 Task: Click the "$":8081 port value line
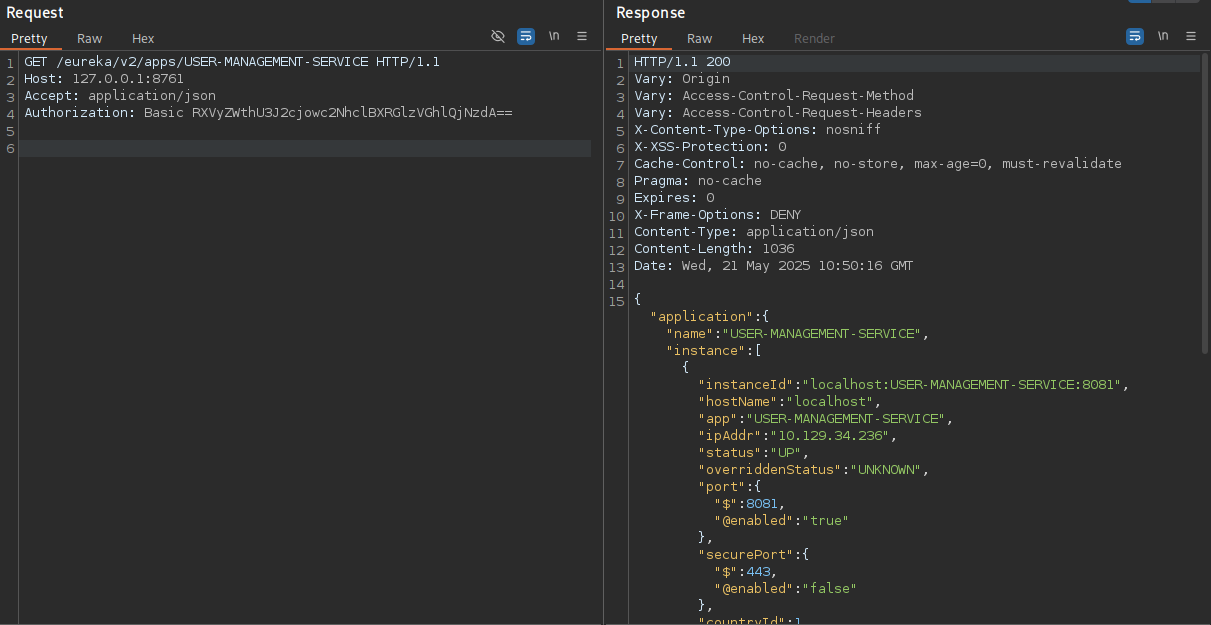tap(750, 504)
